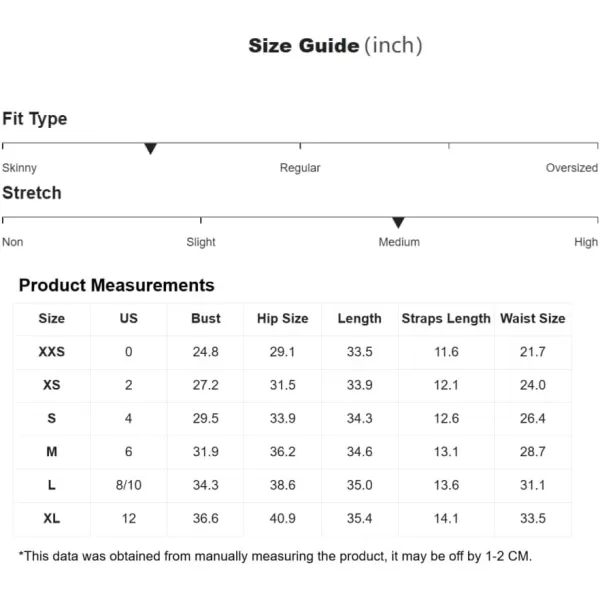Click the High stretch label
Screen dimensions: 600x600
coord(586,242)
